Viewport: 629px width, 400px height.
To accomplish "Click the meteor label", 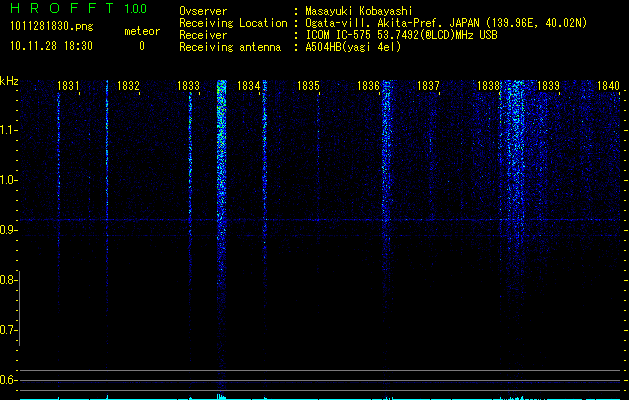I will coord(142,31).
